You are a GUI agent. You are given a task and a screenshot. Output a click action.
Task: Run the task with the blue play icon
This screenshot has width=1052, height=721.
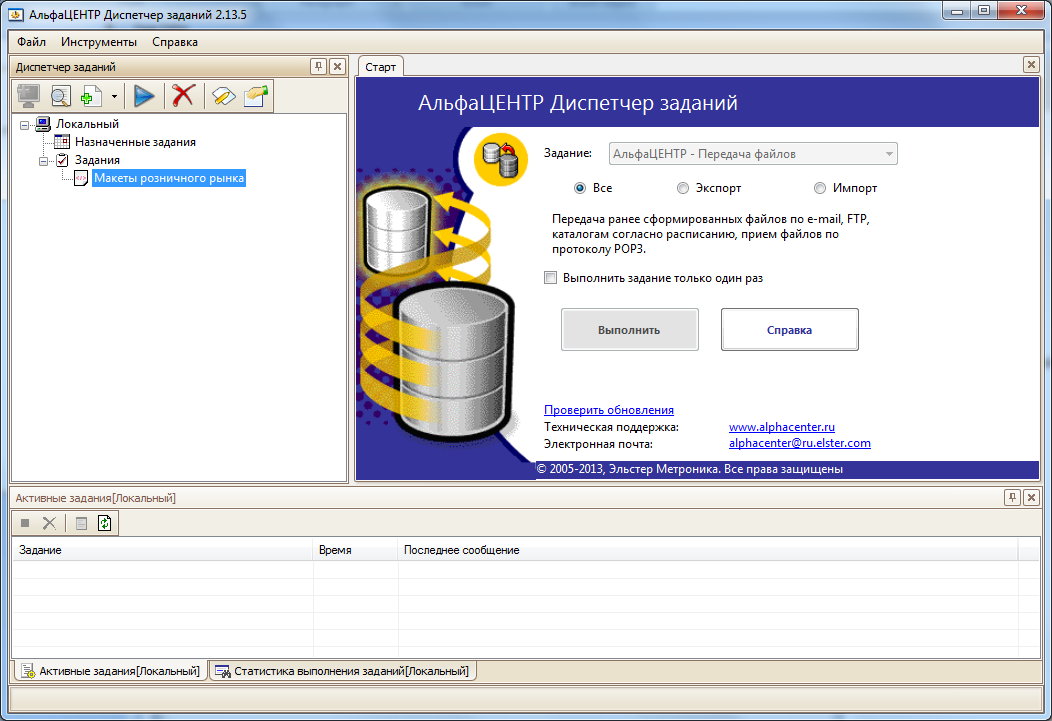(144, 96)
